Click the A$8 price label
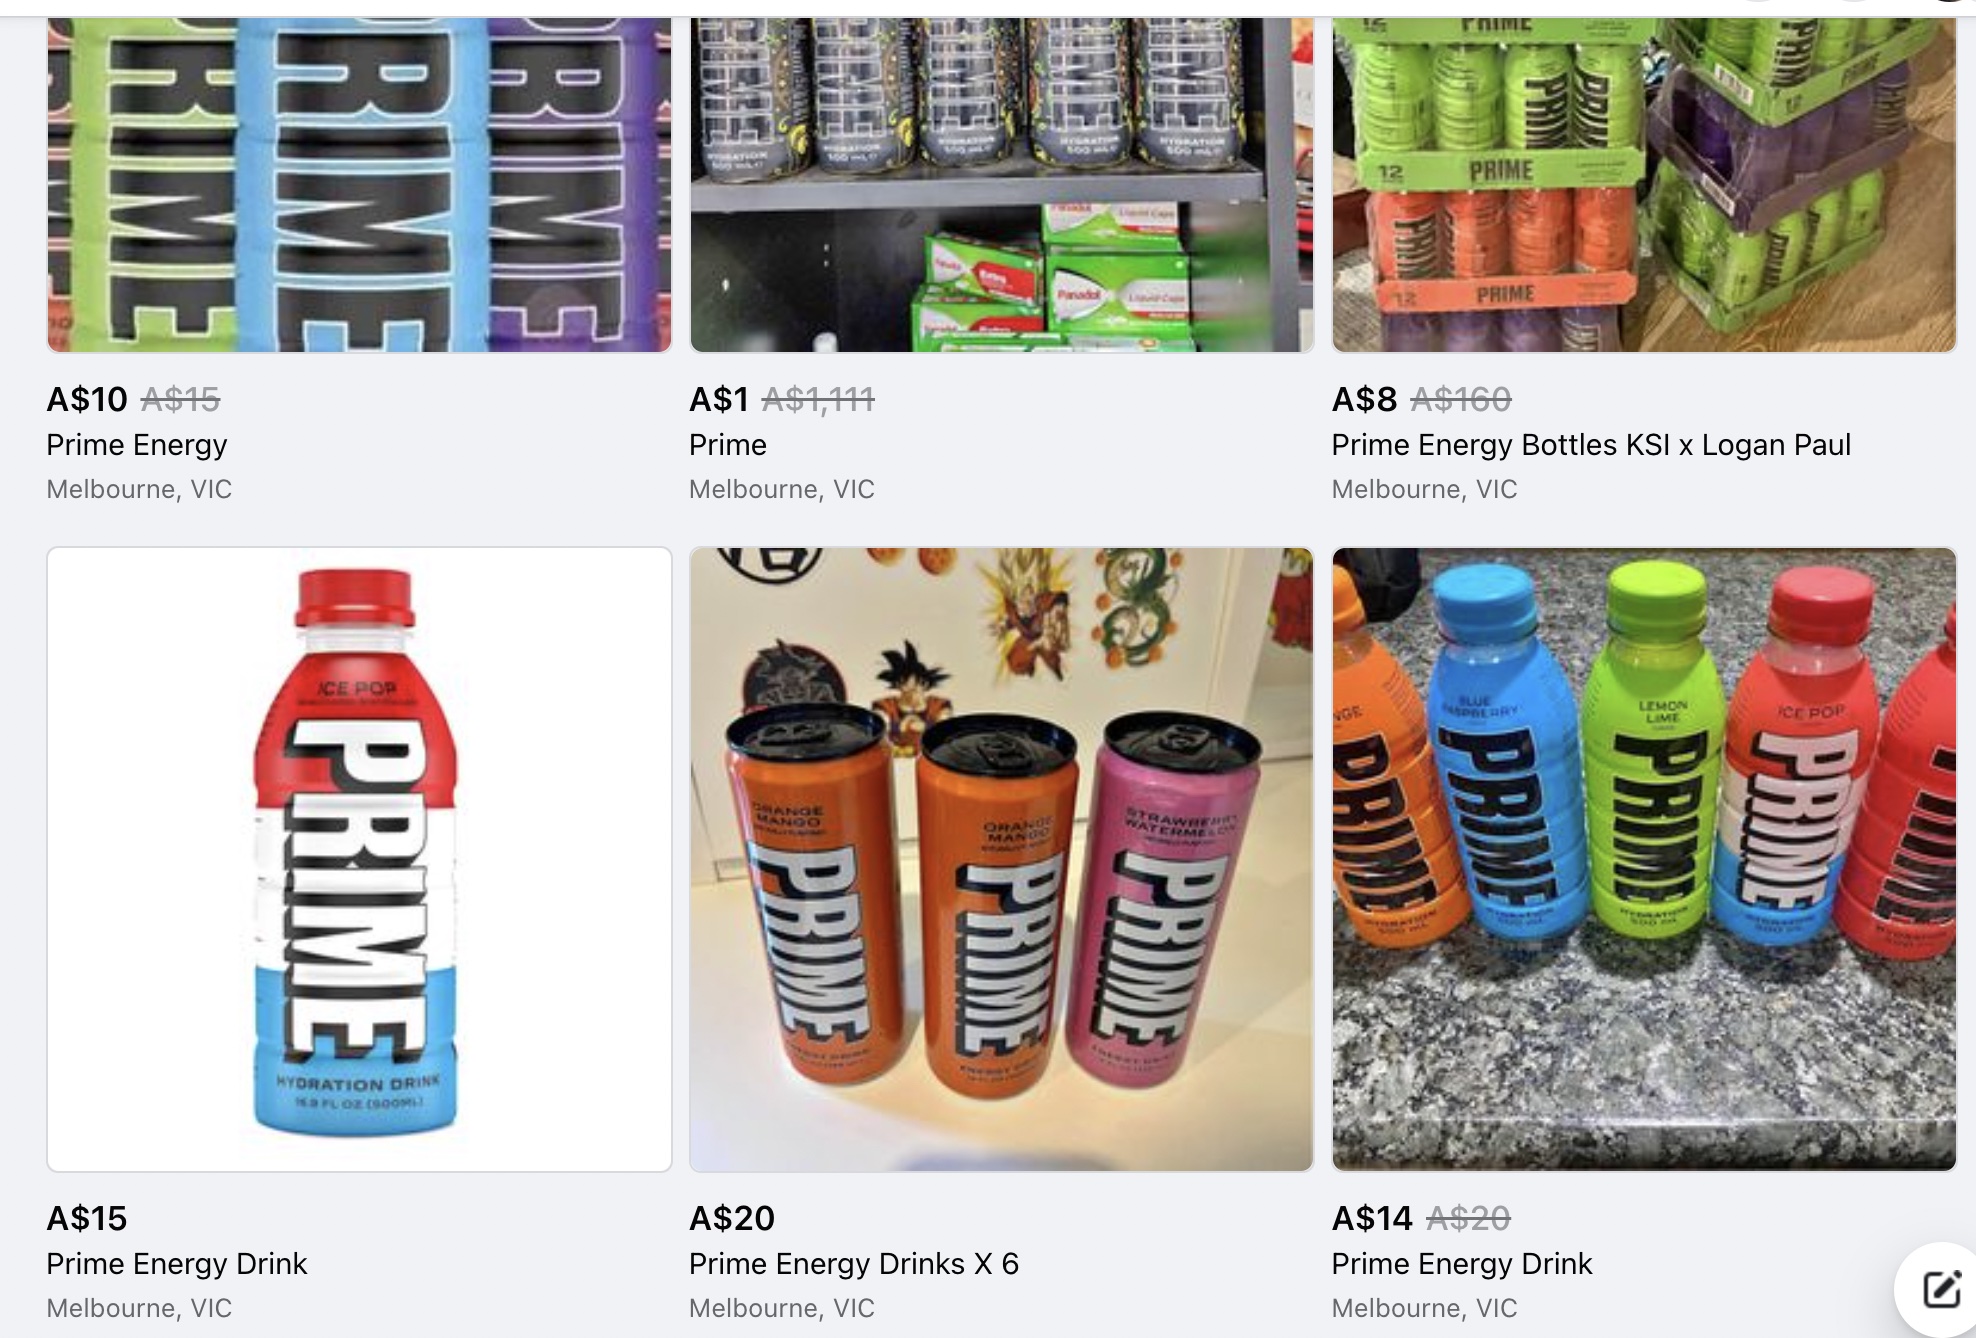 1364,399
